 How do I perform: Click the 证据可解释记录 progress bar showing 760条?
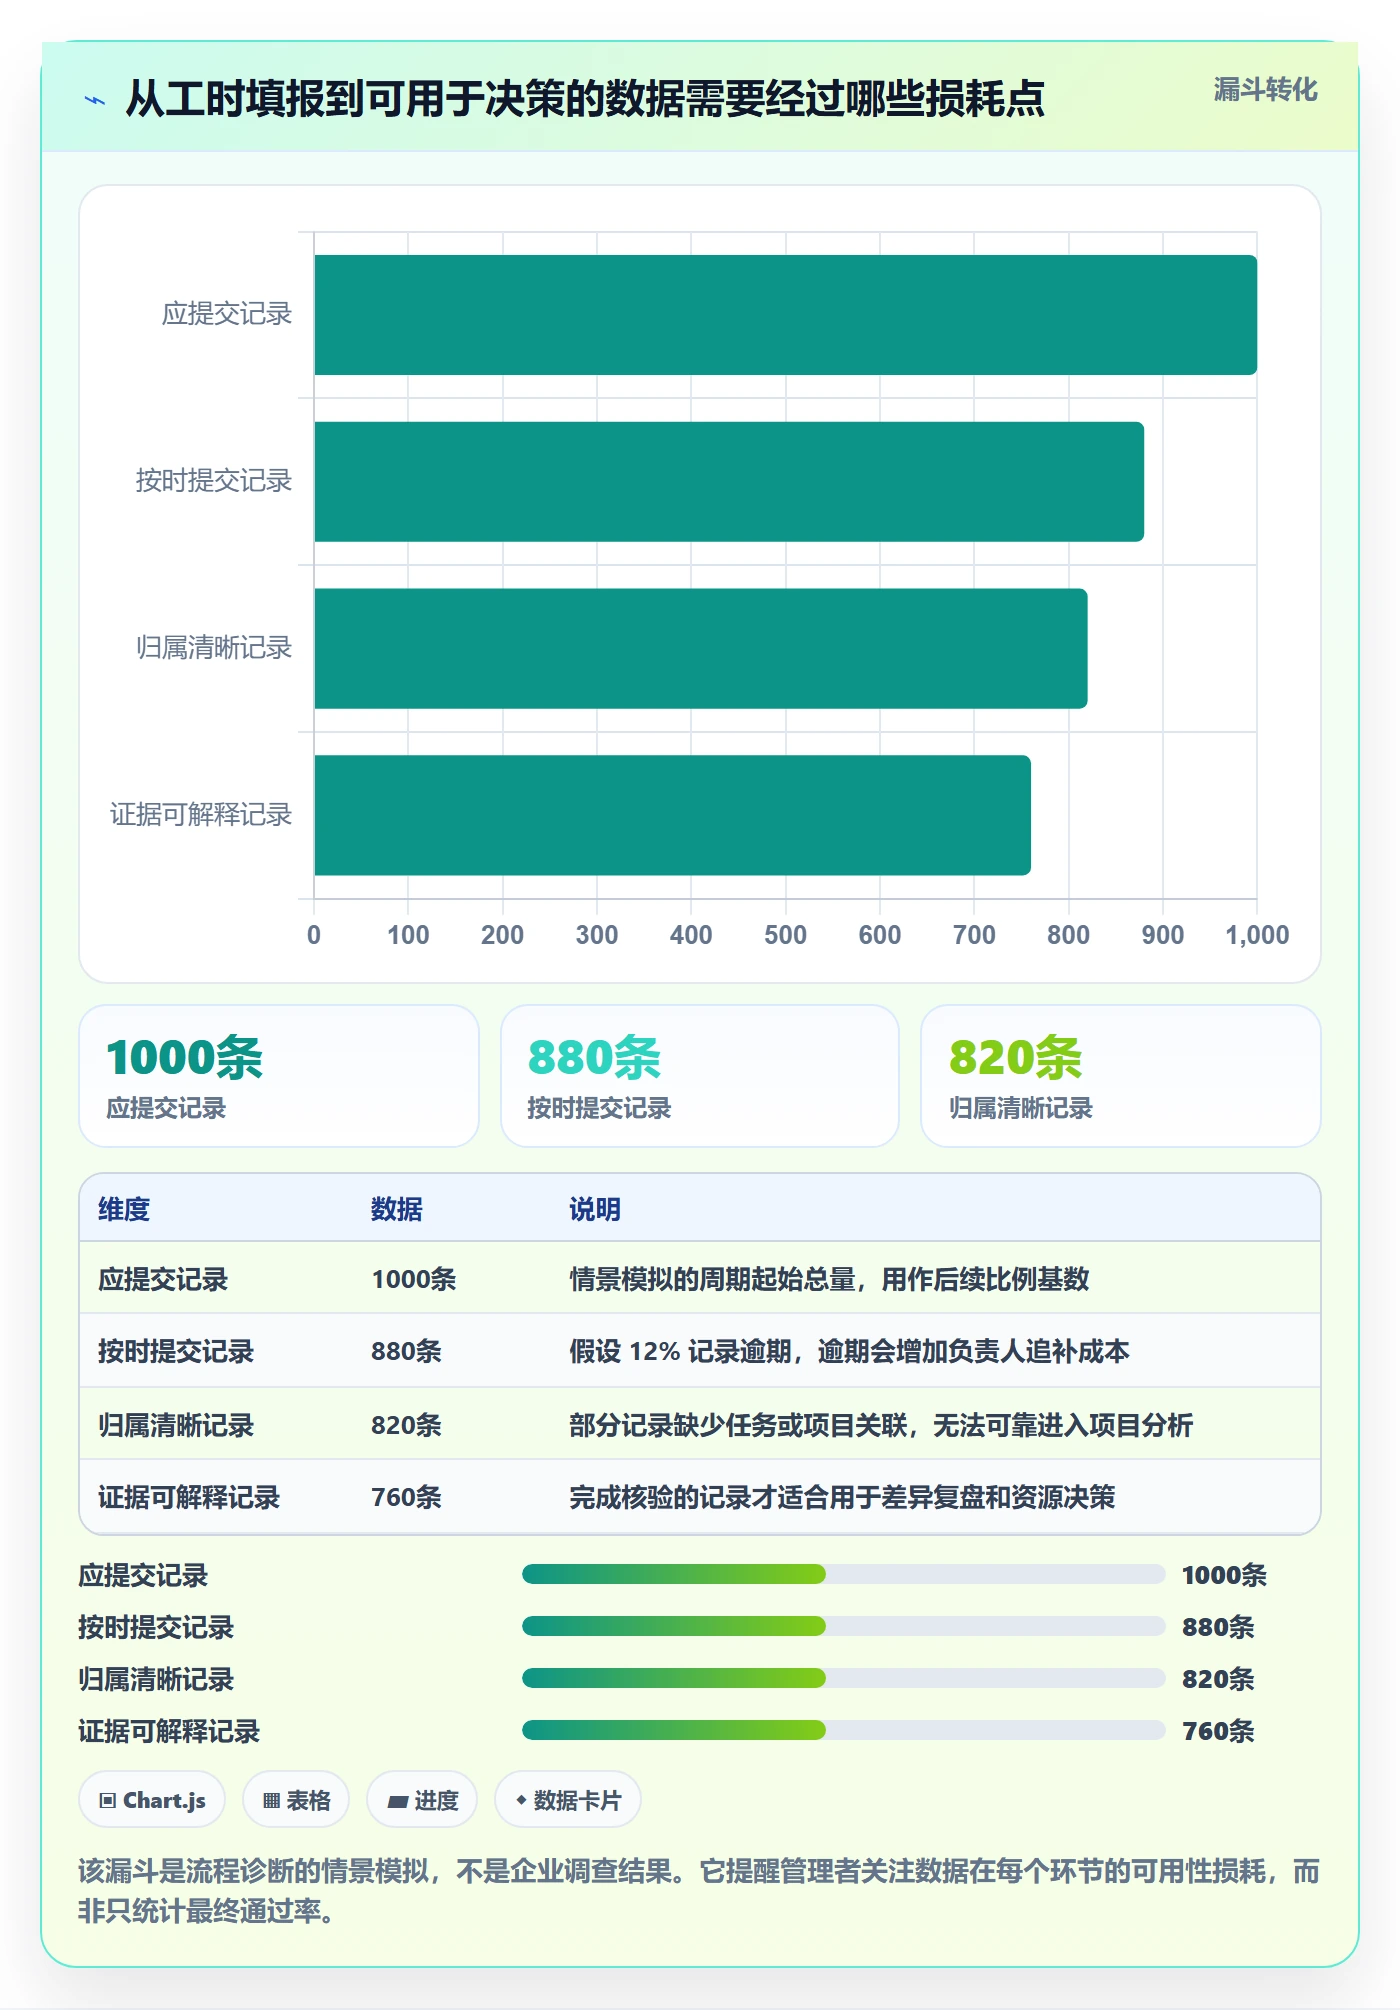coord(843,1730)
